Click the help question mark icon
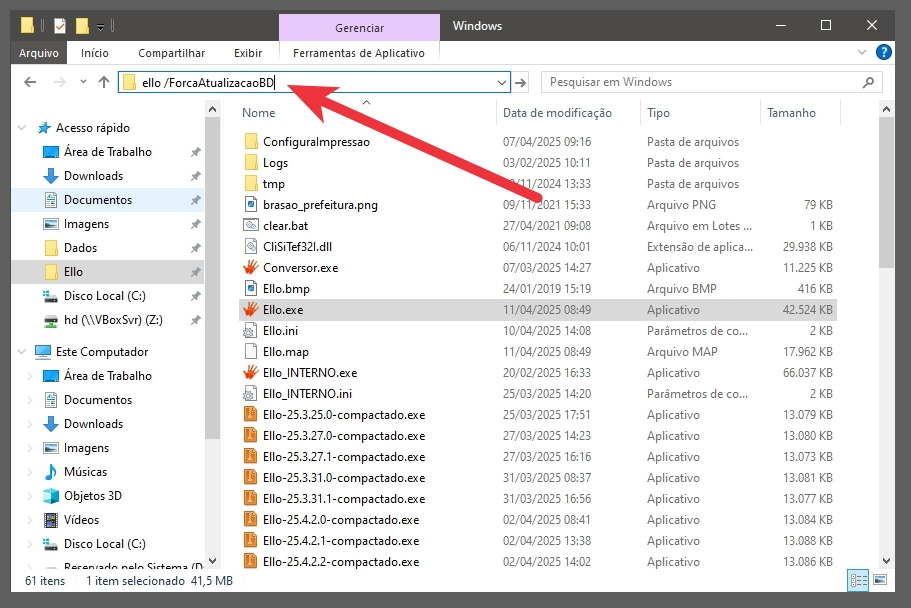 coord(884,52)
